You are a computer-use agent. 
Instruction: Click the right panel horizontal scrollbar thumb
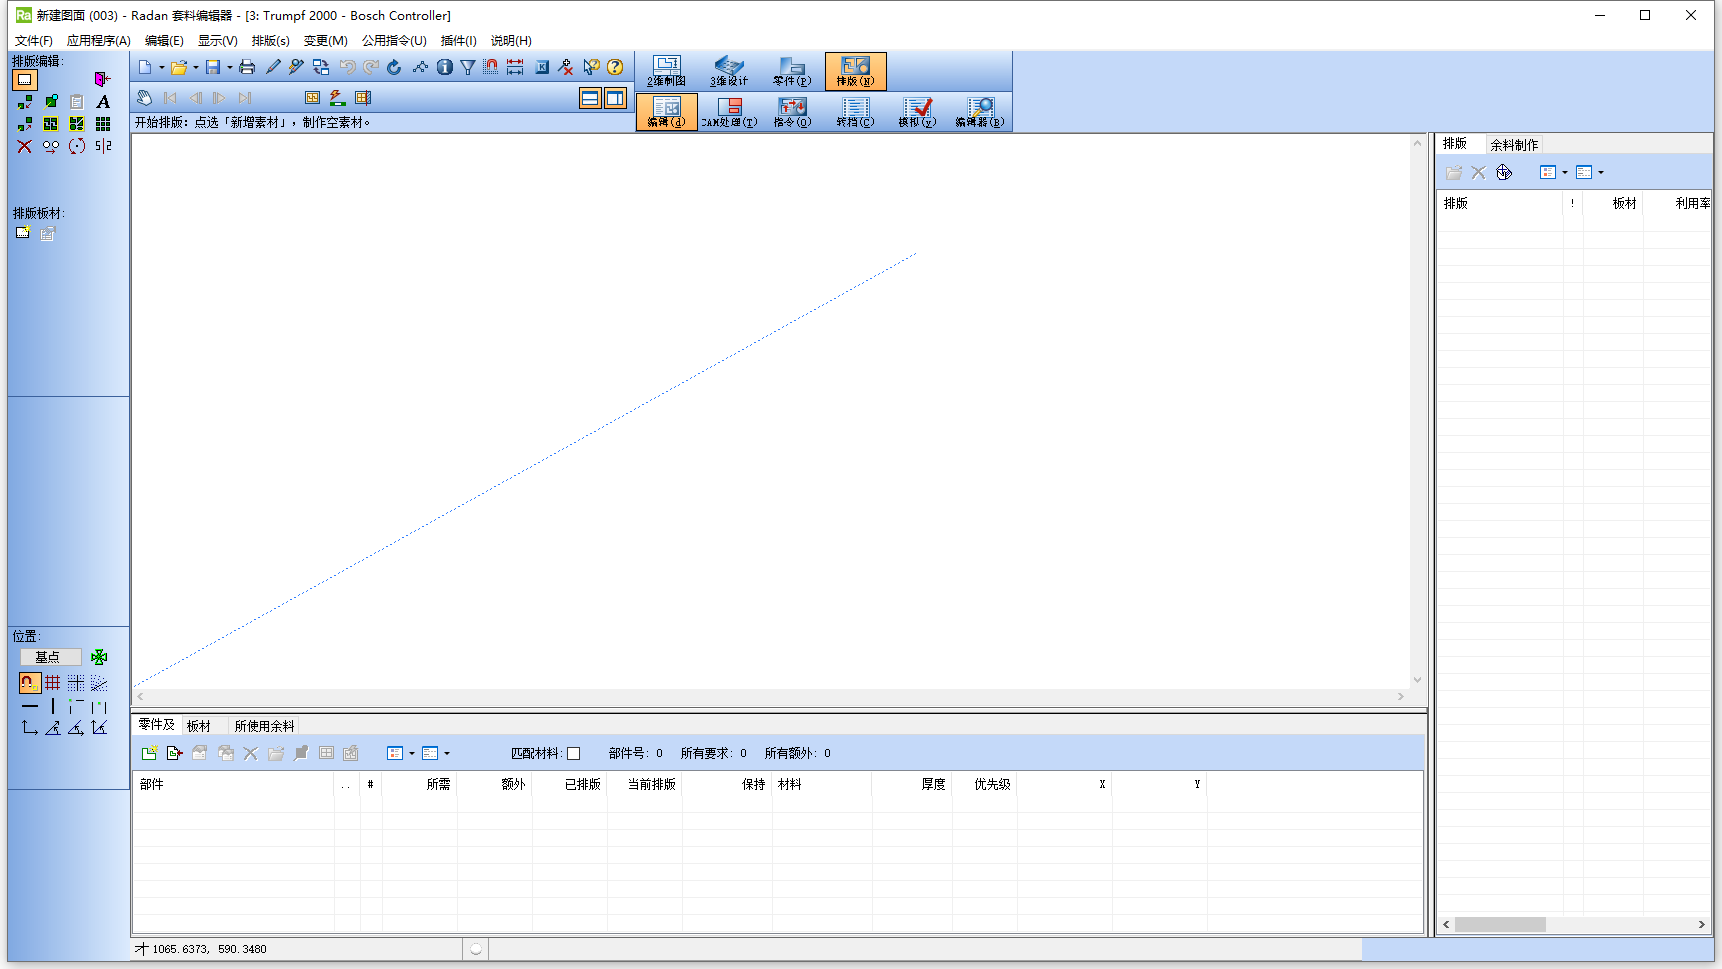coord(1500,925)
